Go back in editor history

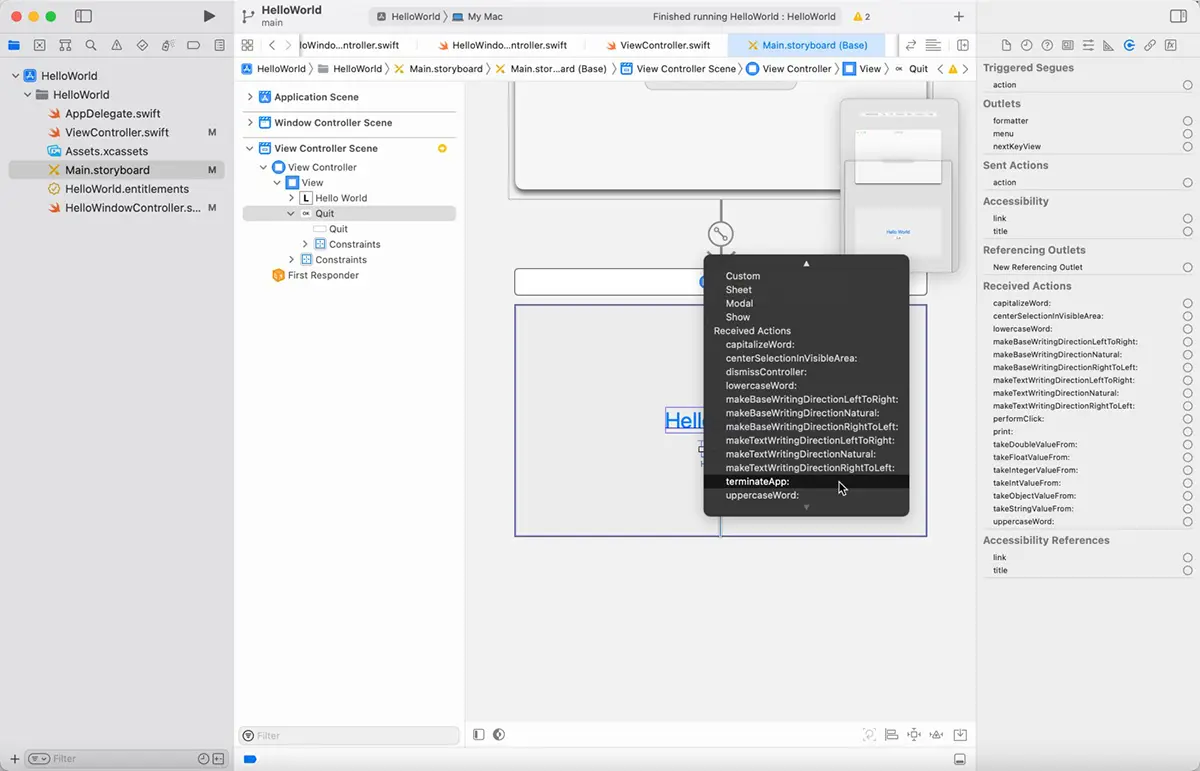click(x=272, y=45)
